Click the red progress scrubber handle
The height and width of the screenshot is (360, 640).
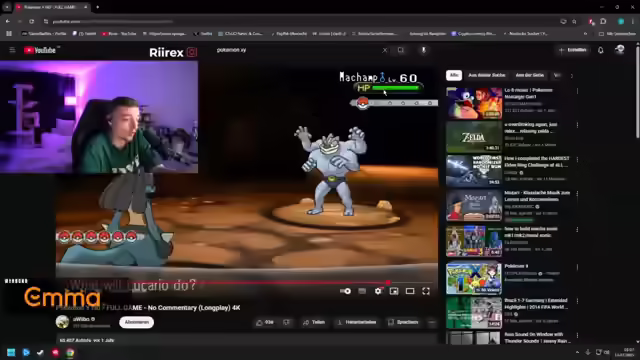[x=388, y=282]
